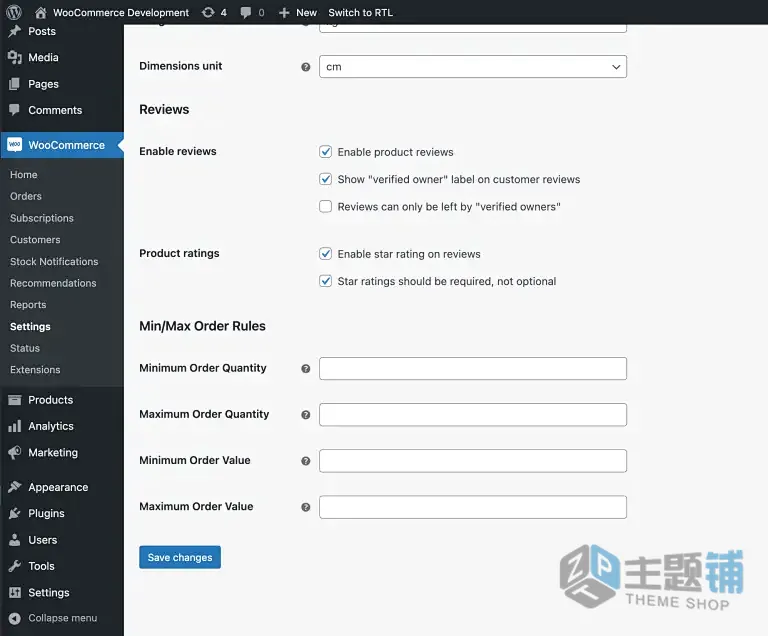Select WooCommerce Settings submenu item
Screen dimensions: 768x636
pos(30,326)
